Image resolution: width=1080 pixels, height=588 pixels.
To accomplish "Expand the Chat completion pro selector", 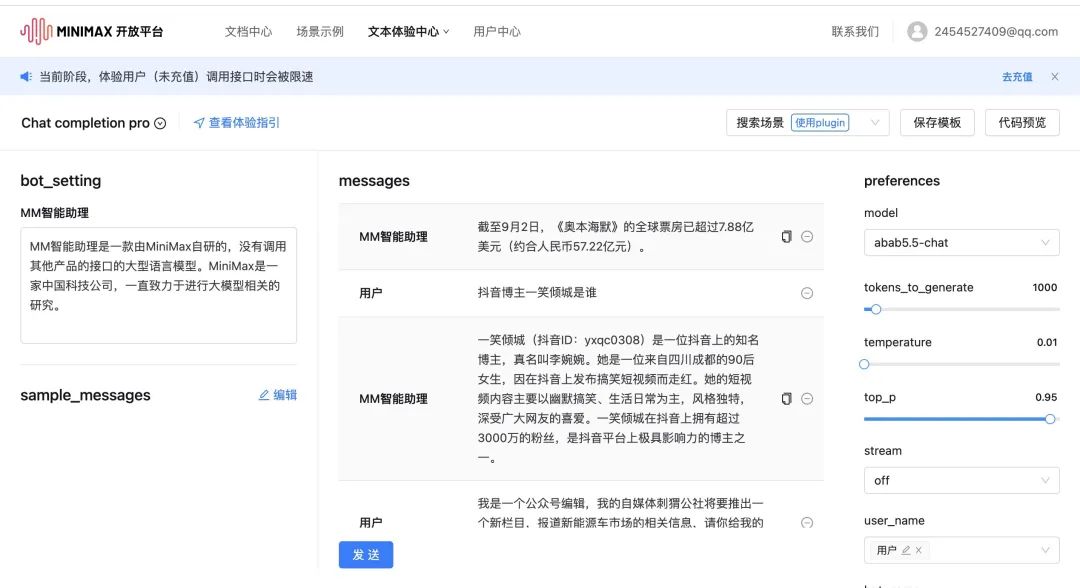I will point(159,124).
